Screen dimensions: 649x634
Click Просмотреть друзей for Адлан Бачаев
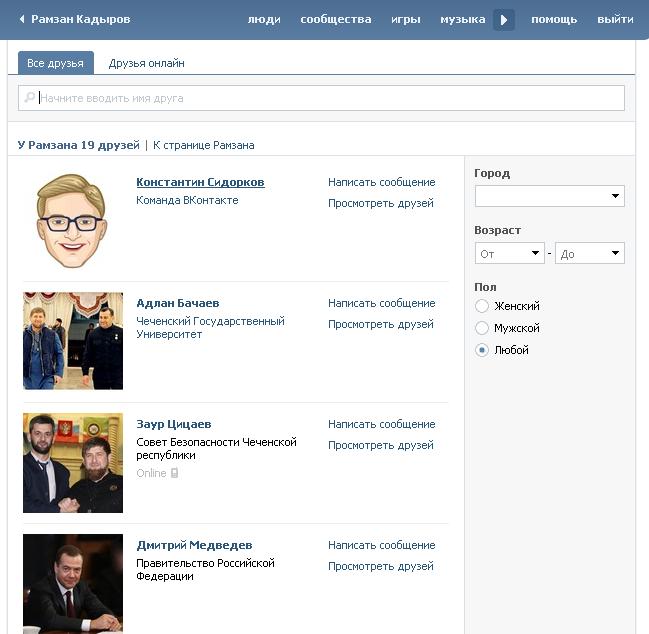pos(381,324)
